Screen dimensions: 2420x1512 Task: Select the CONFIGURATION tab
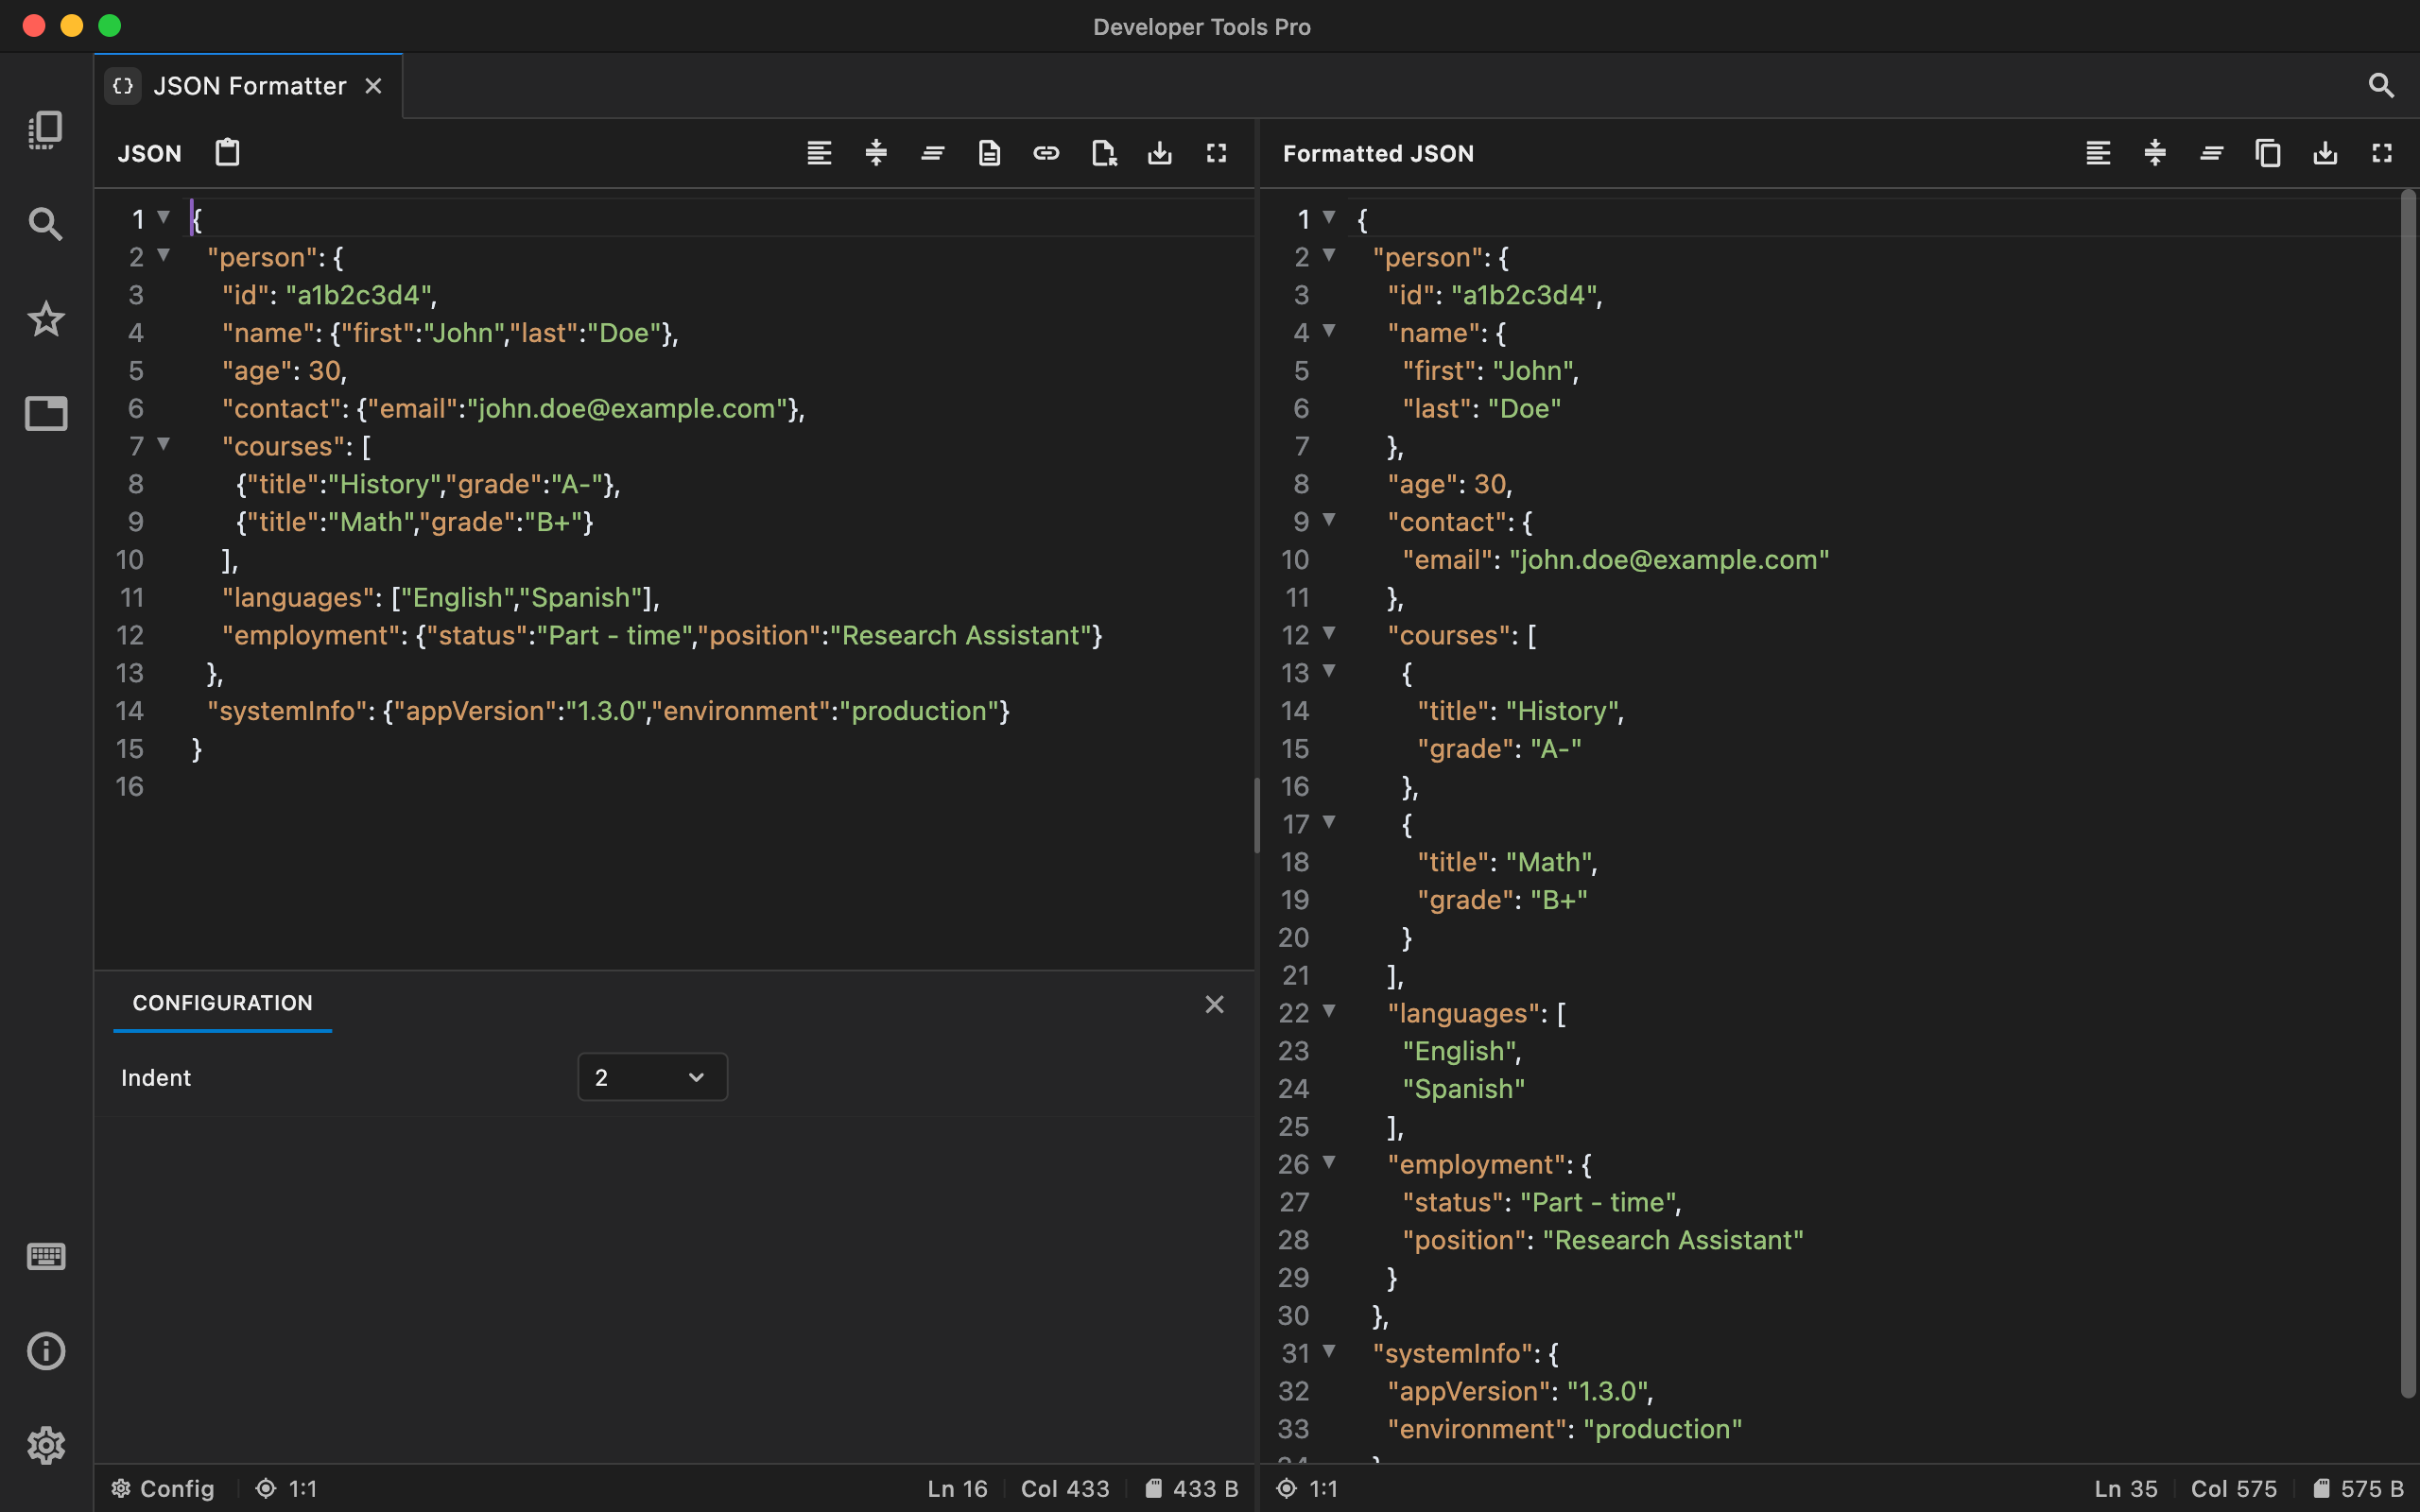click(x=222, y=1003)
